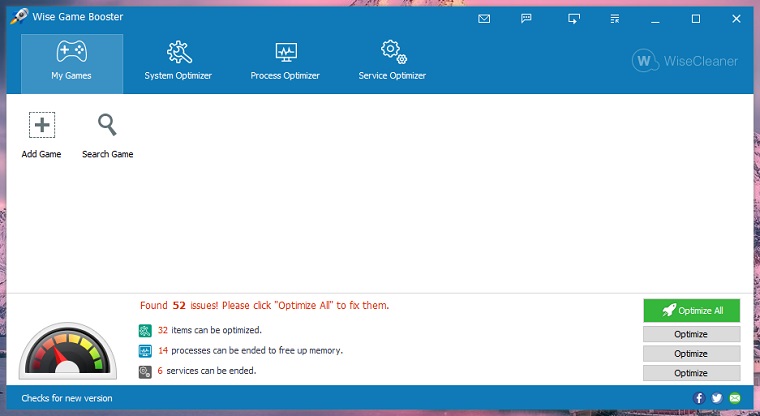Optimize the 32 items that can be optimized

tap(691, 334)
